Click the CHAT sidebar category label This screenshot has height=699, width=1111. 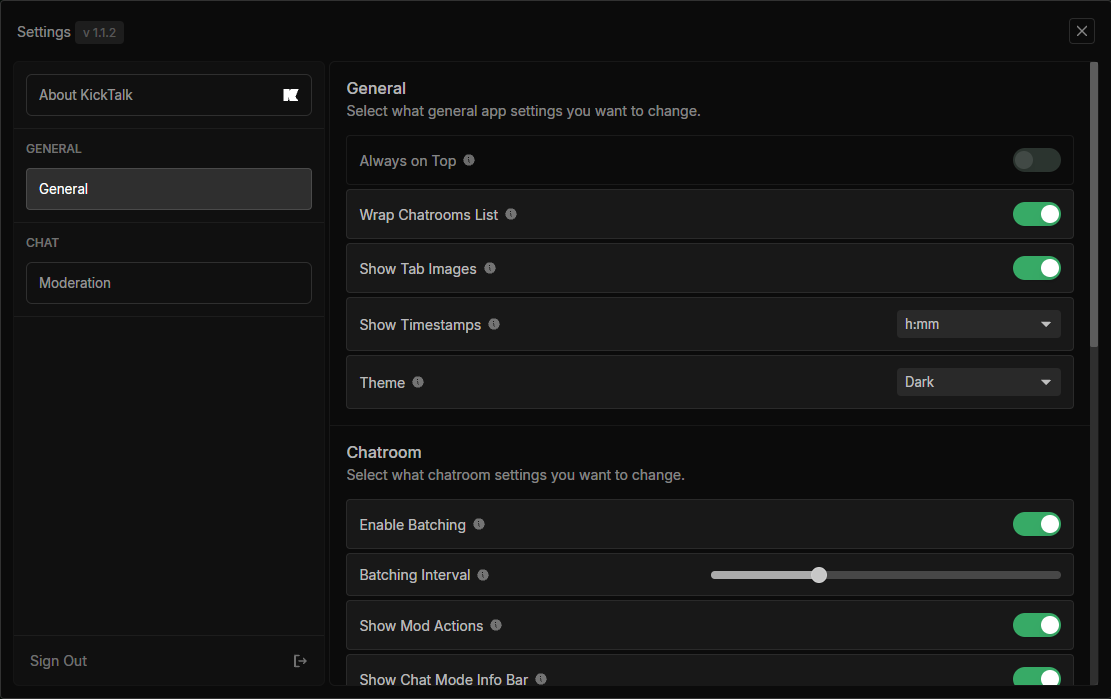(x=43, y=243)
